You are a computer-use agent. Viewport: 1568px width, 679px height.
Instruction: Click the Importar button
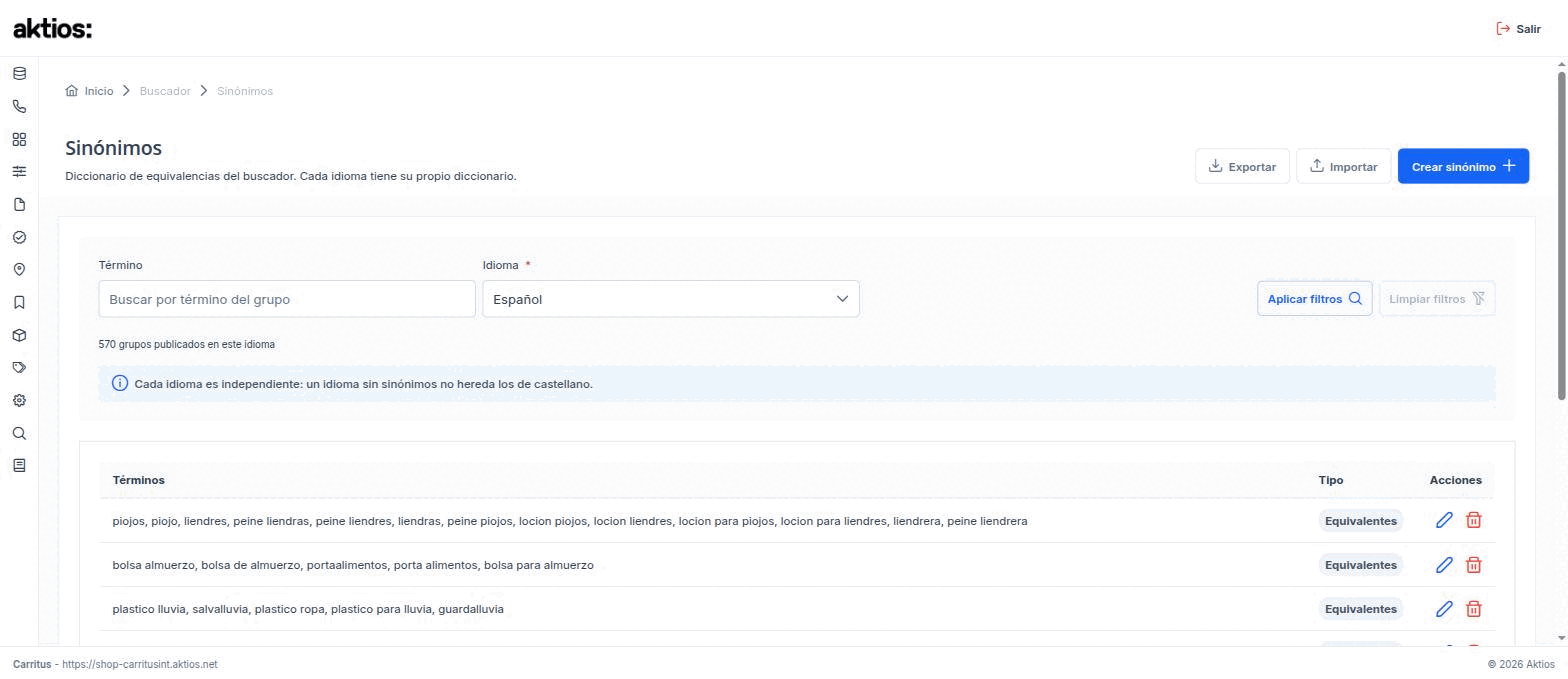[x=1343, y=166]
